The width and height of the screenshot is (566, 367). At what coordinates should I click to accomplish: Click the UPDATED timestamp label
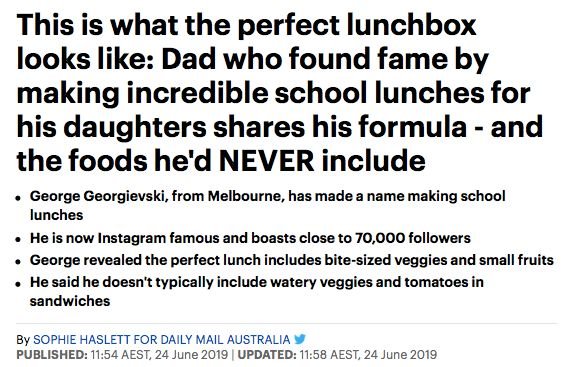click(266, 354)
